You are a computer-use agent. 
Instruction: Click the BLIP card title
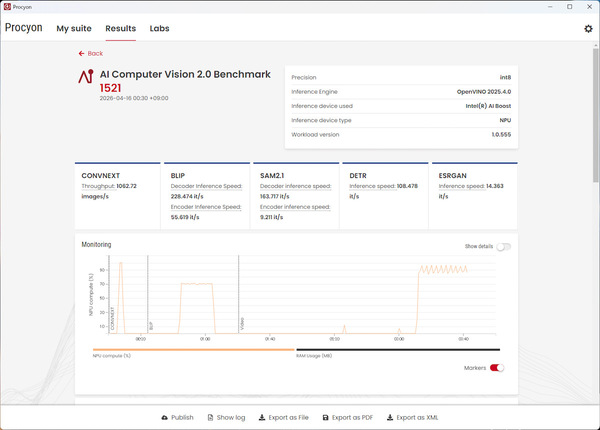coord(178,176)
